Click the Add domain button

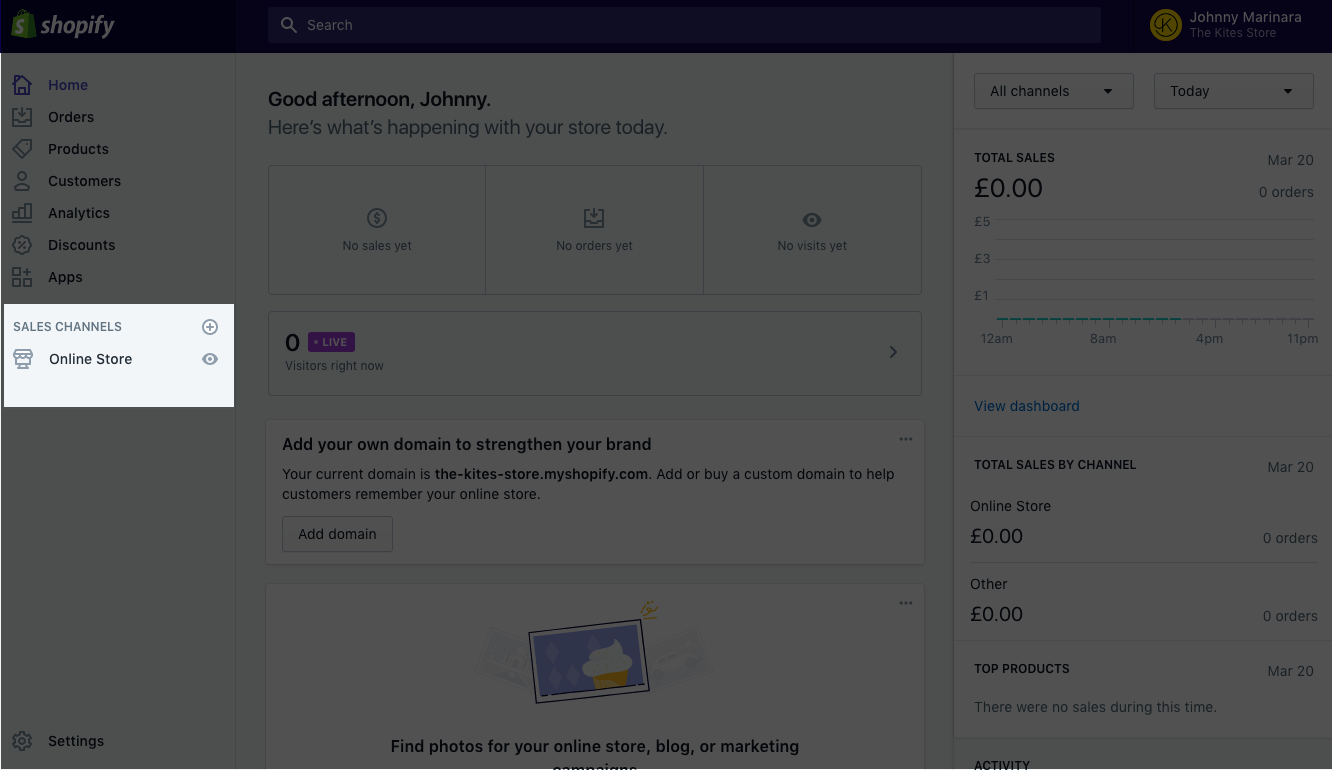(x=337, y=533)
